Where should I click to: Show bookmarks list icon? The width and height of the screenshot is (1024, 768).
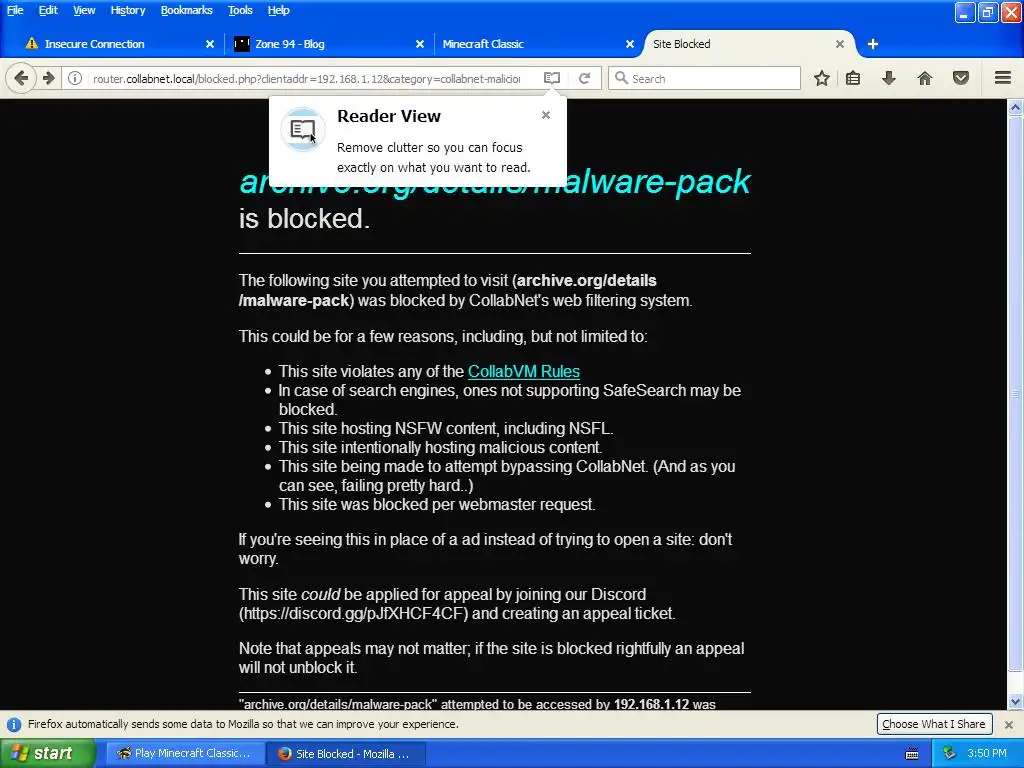[x=853, y=78]
